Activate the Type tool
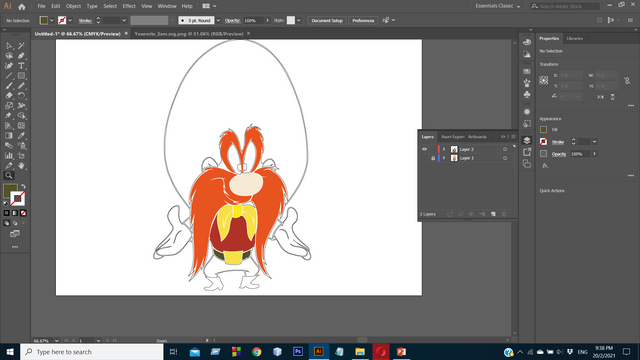Screen dimensions: 640x360 click(x=21, y=66)
